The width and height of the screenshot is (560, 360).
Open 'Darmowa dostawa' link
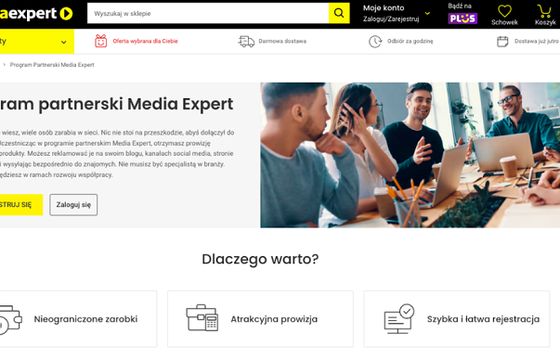point(282,41)
